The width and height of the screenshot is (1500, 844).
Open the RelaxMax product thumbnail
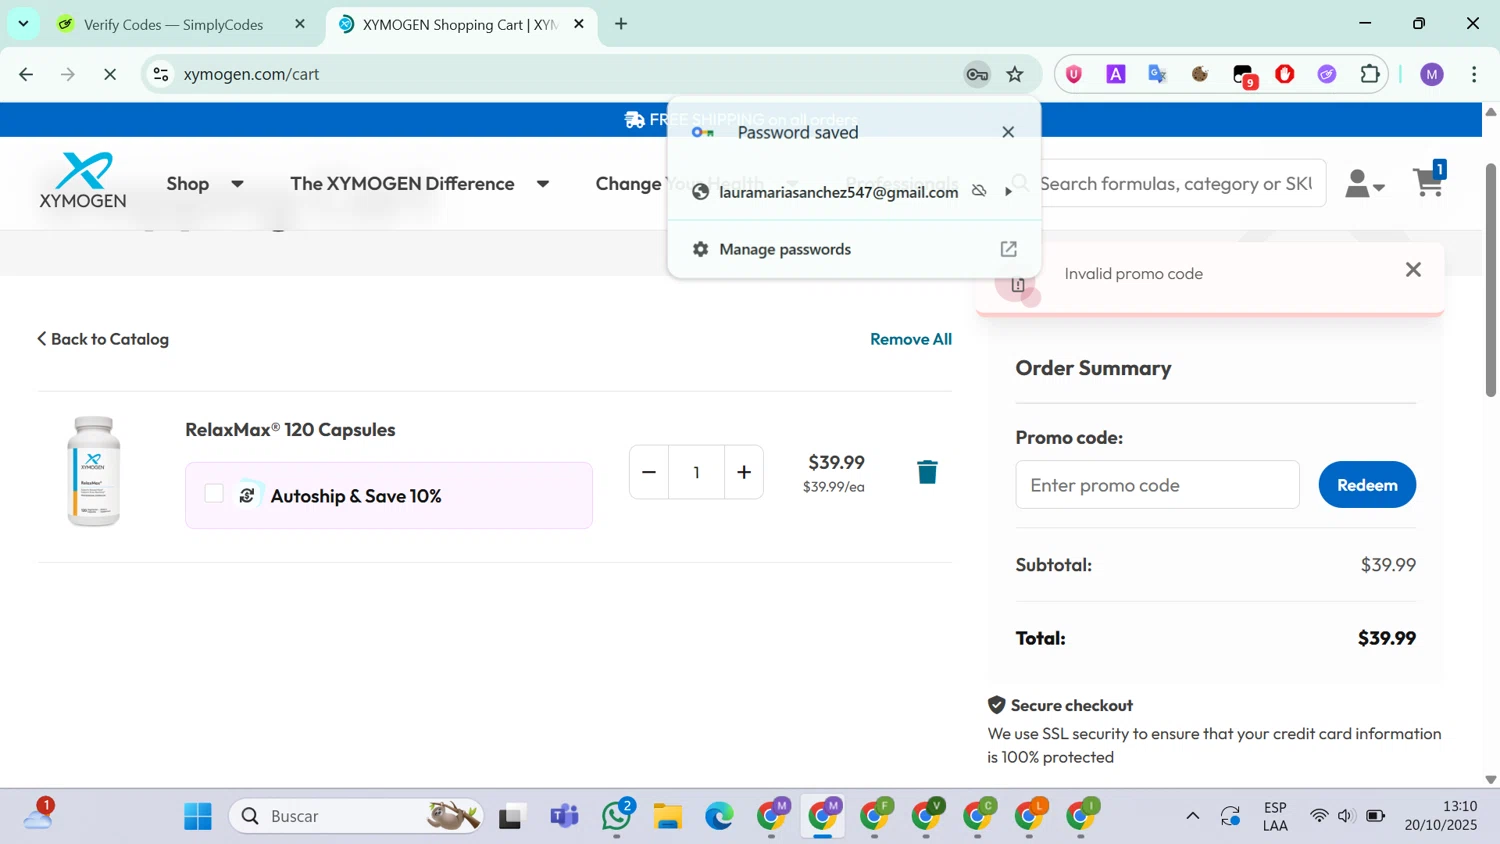94,471
